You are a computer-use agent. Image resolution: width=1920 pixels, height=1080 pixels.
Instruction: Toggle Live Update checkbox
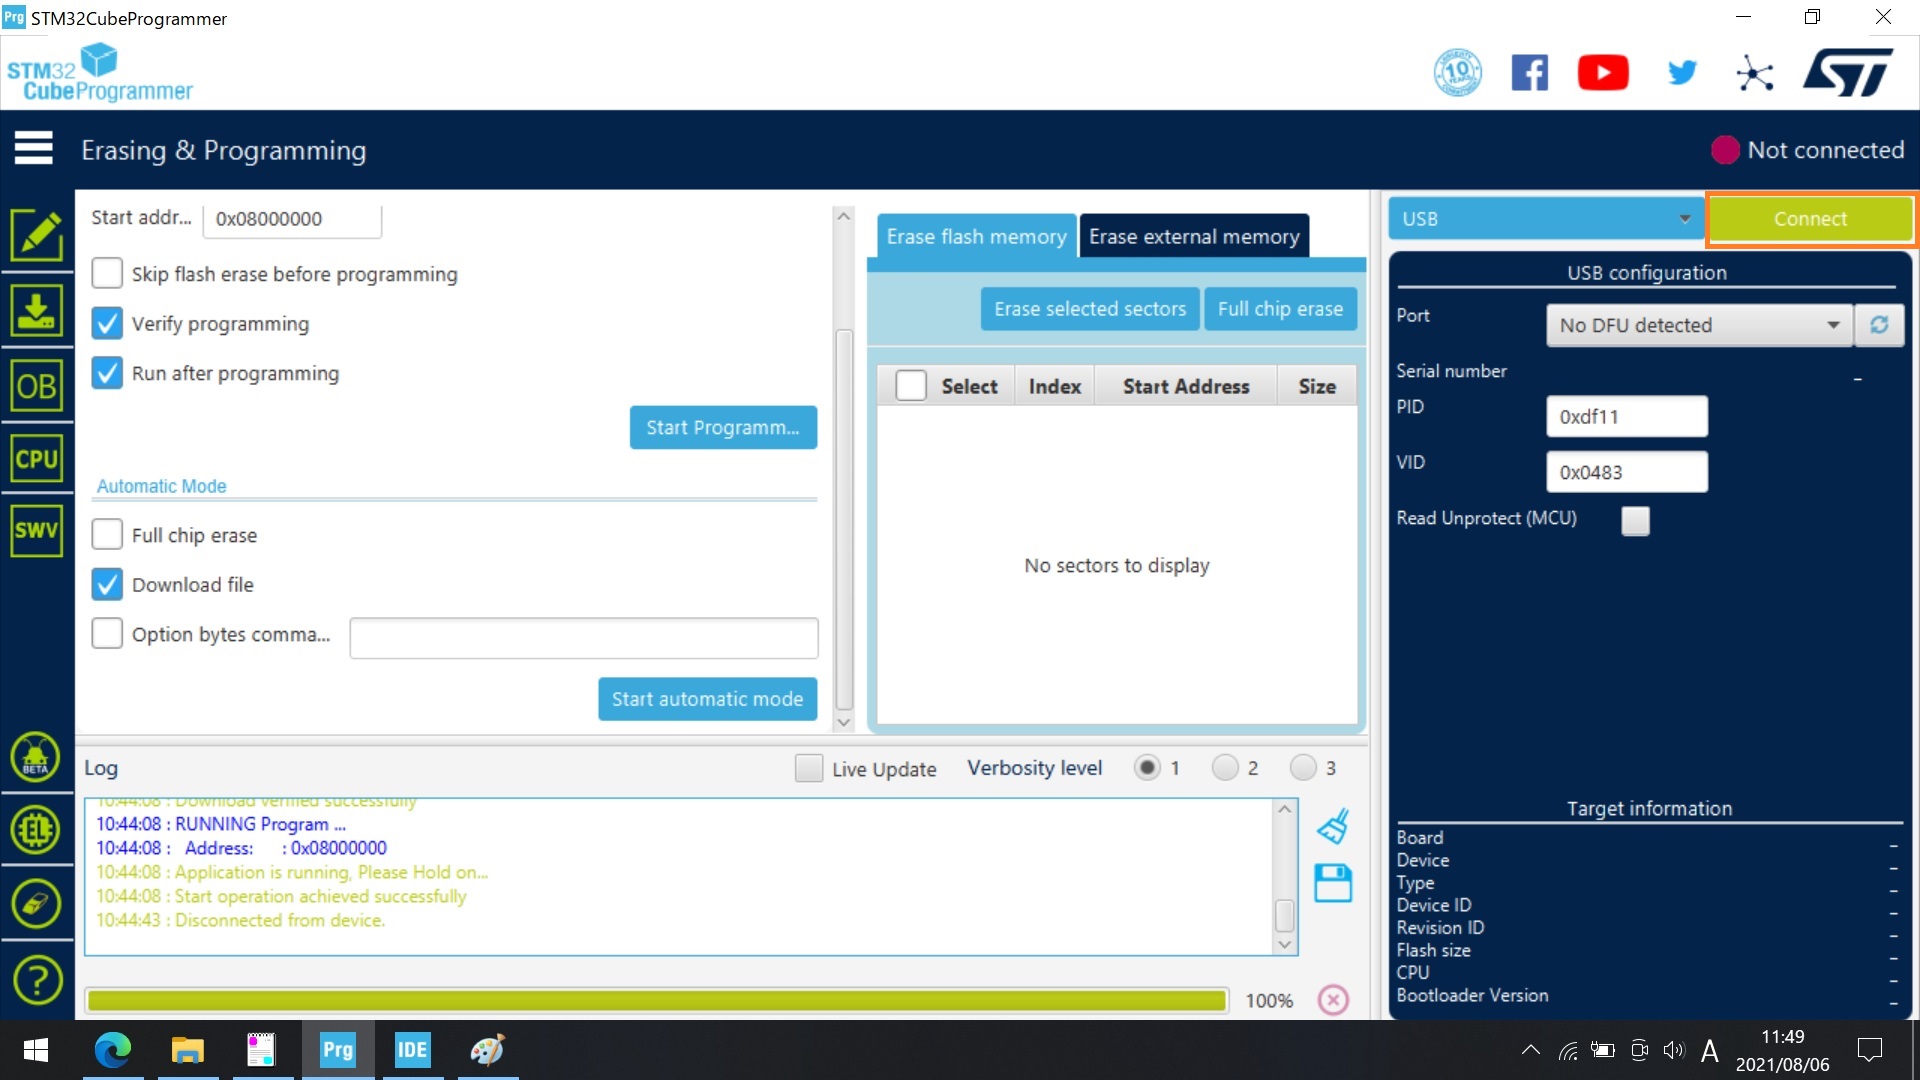pos(809,768)
